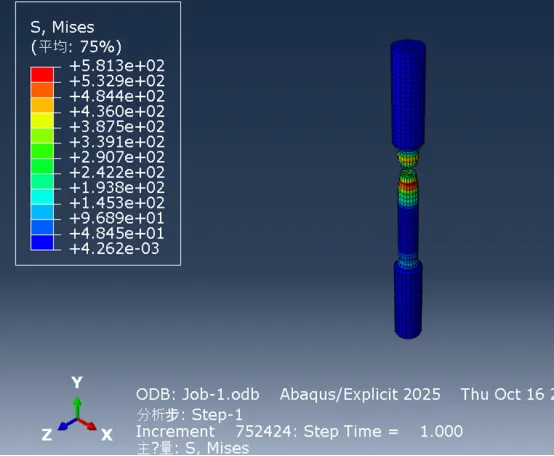The image size is (554, 456).
Task: Click the Abaqus/Explicit 2025 label
Action: click(x=360, y=395)
